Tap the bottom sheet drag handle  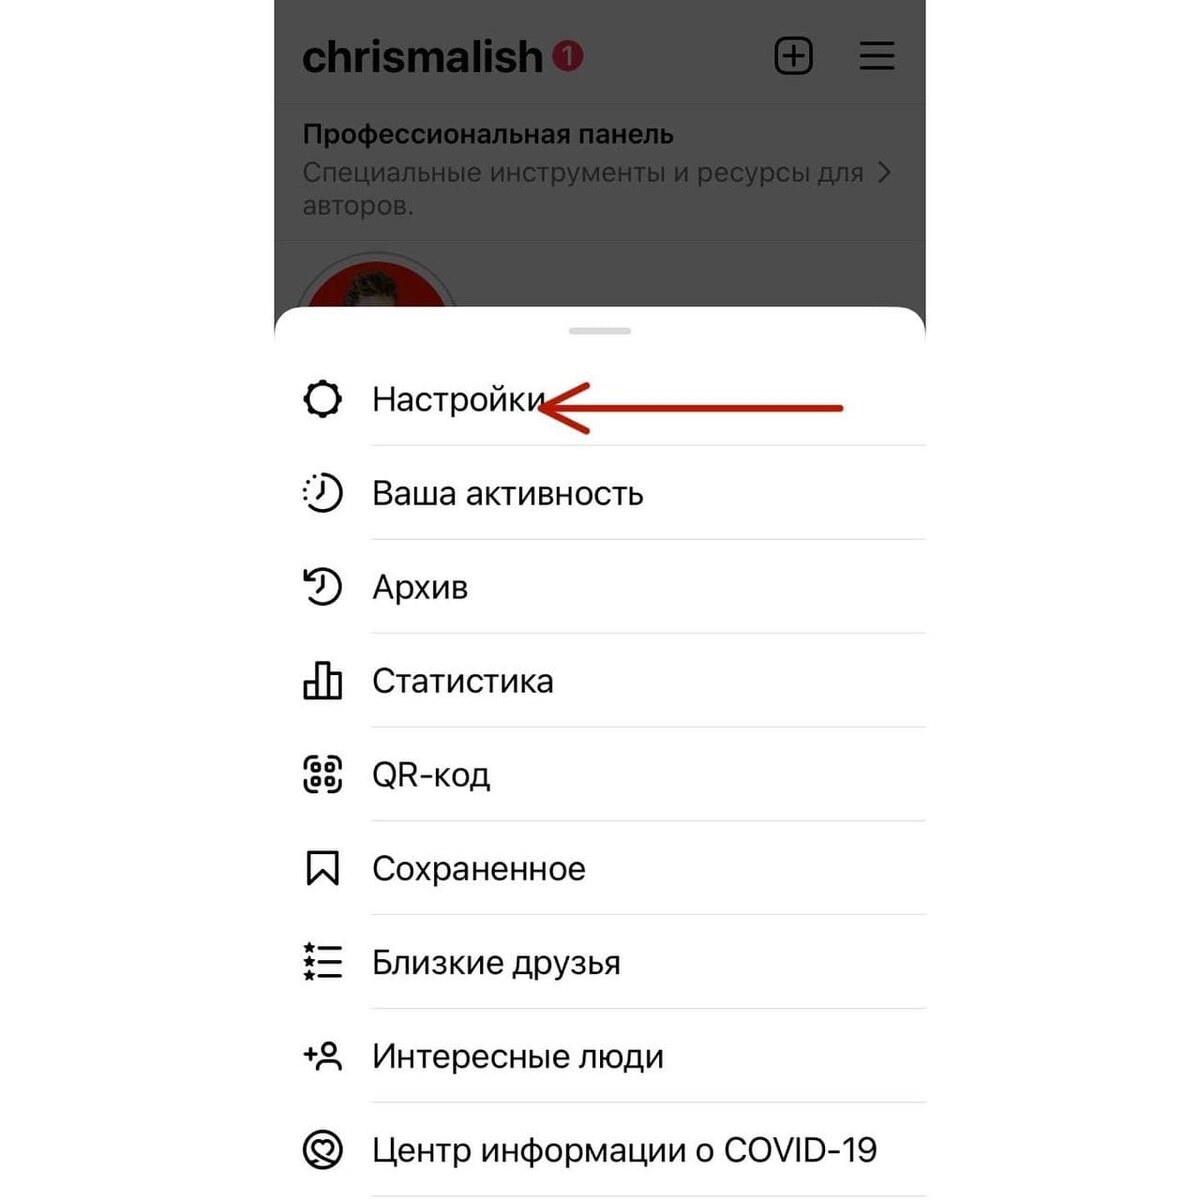tap(600, 331)
